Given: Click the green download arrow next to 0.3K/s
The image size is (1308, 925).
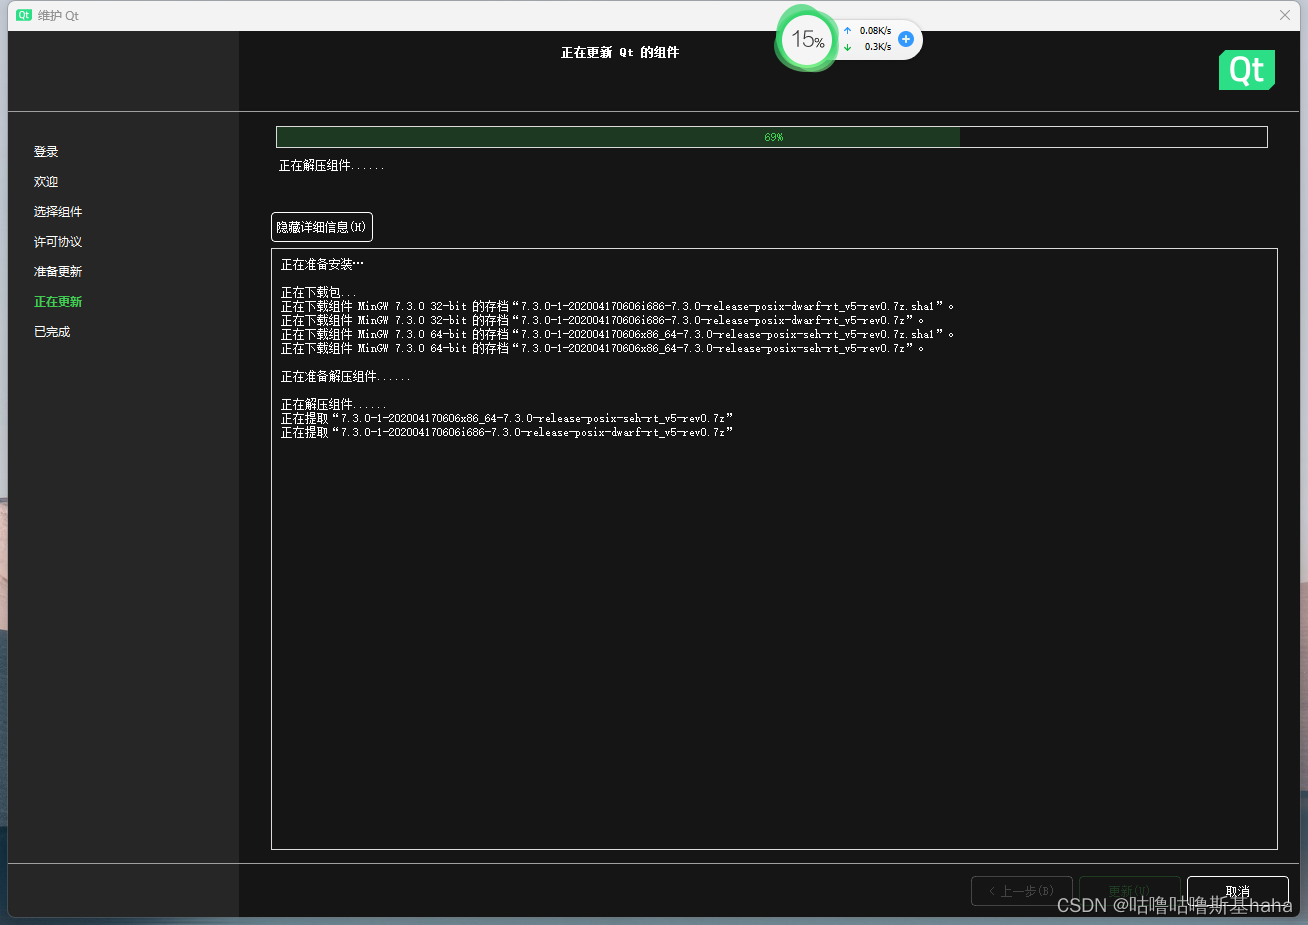Looking at the screenshot, I should [x=846, y=46].
